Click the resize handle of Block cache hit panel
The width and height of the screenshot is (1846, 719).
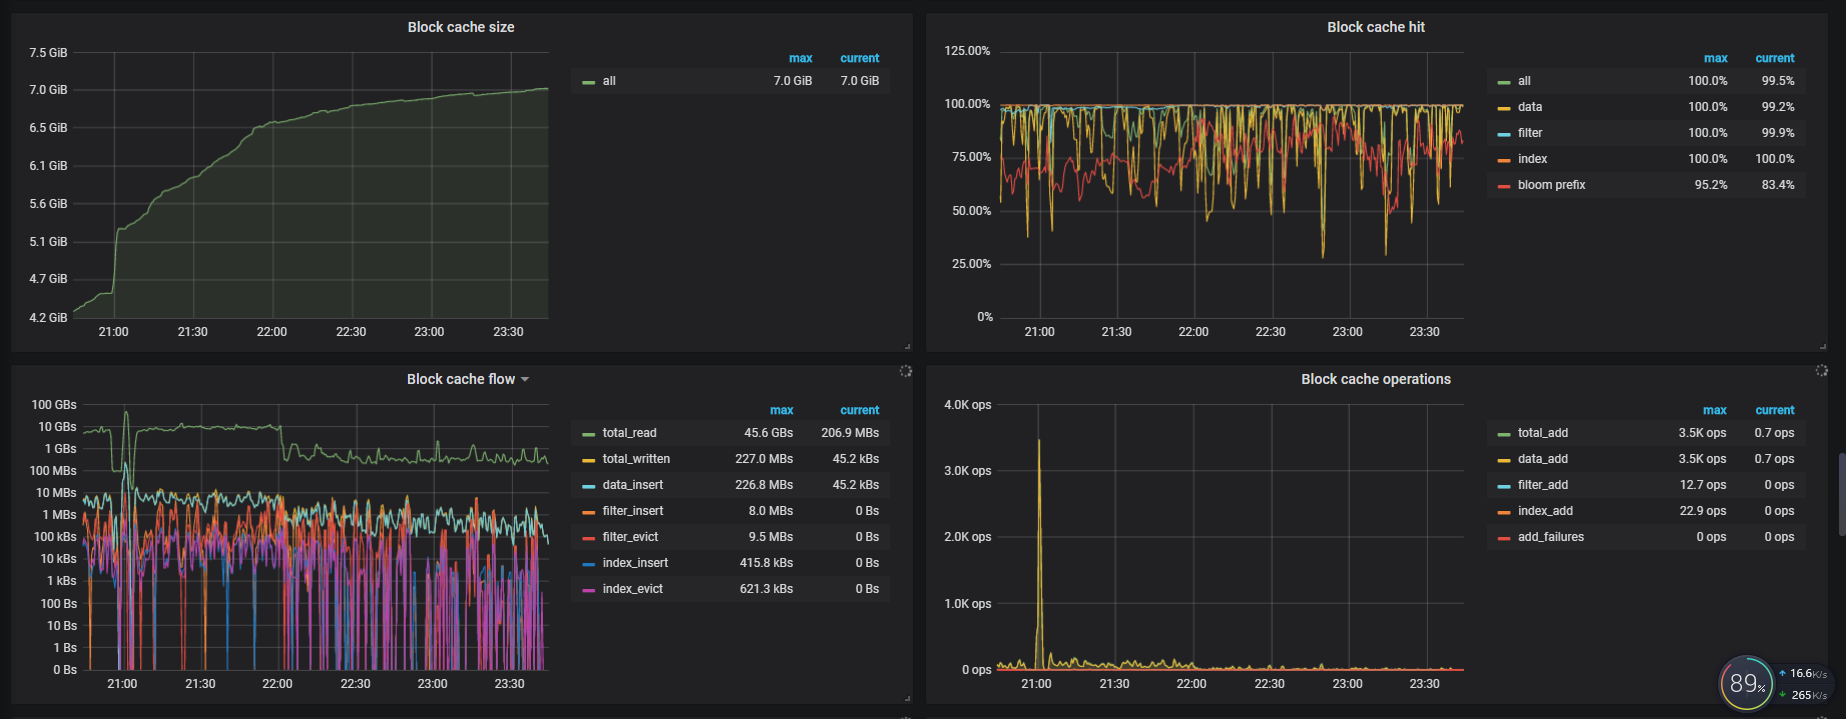1822,346
